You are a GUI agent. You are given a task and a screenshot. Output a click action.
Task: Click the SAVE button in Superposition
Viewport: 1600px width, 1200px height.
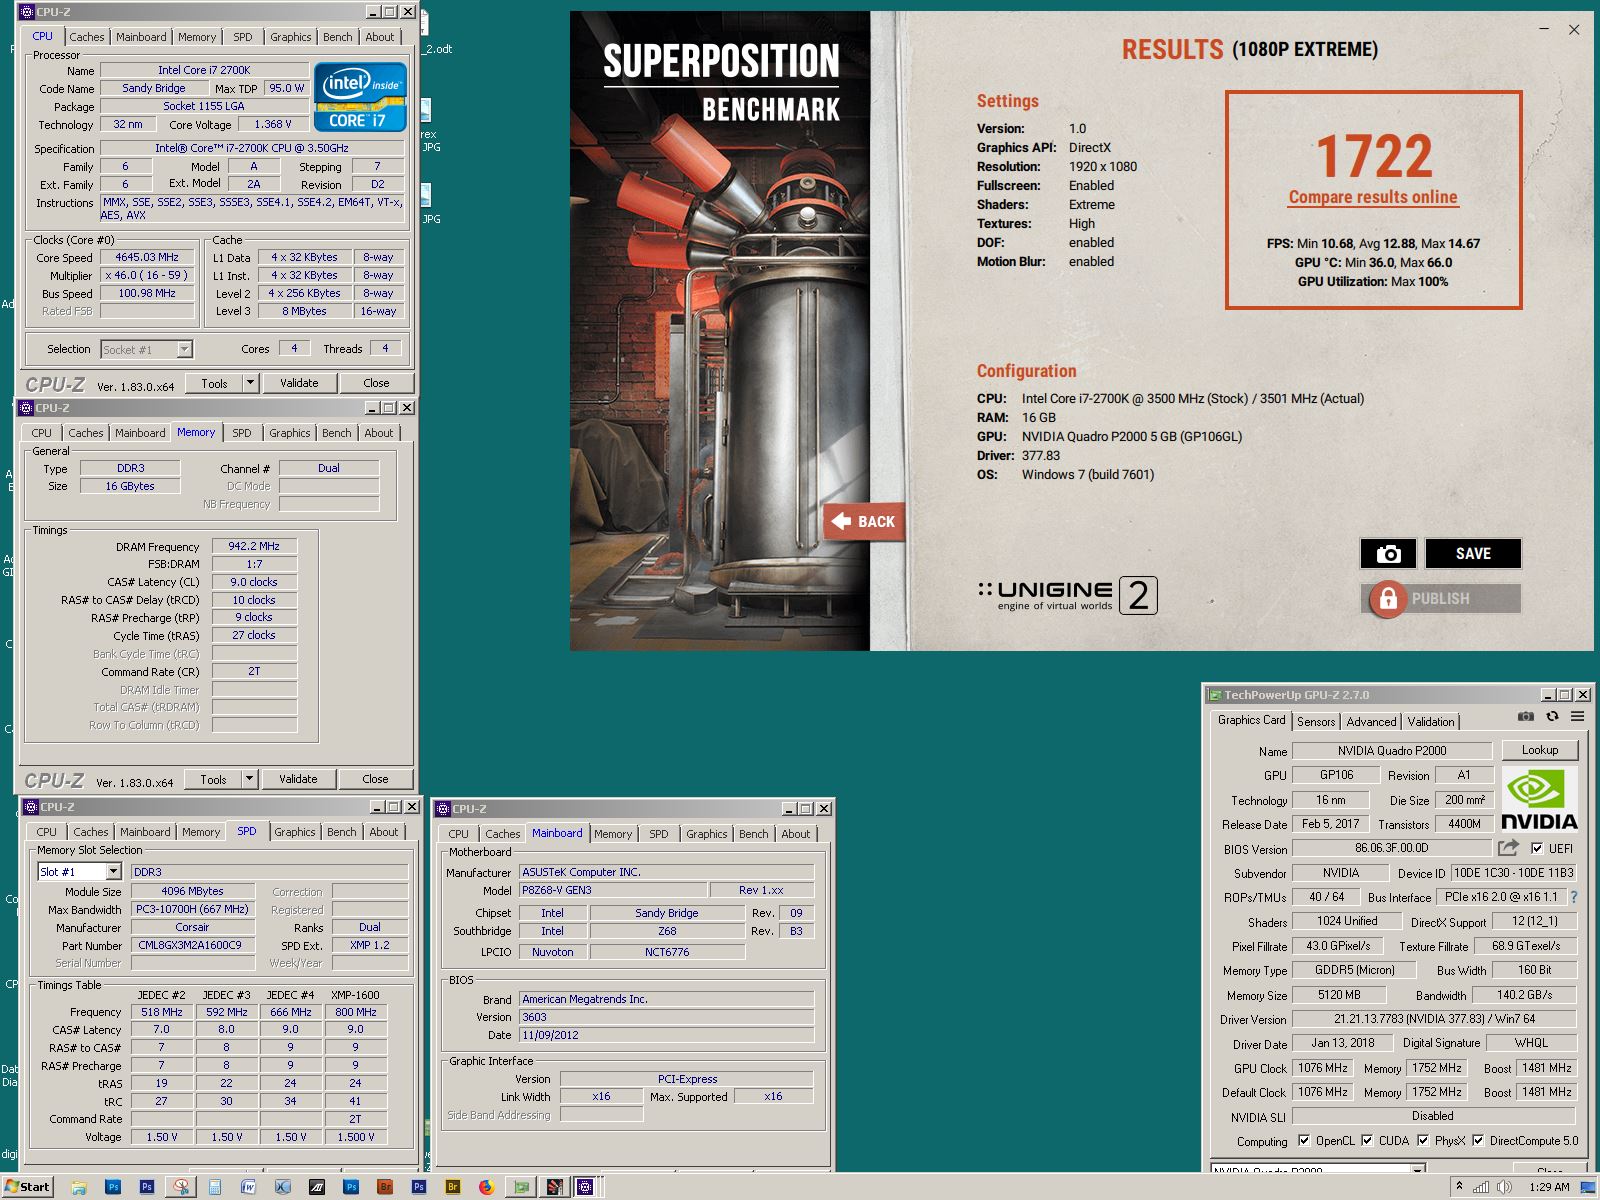[x=1473, y=553]
